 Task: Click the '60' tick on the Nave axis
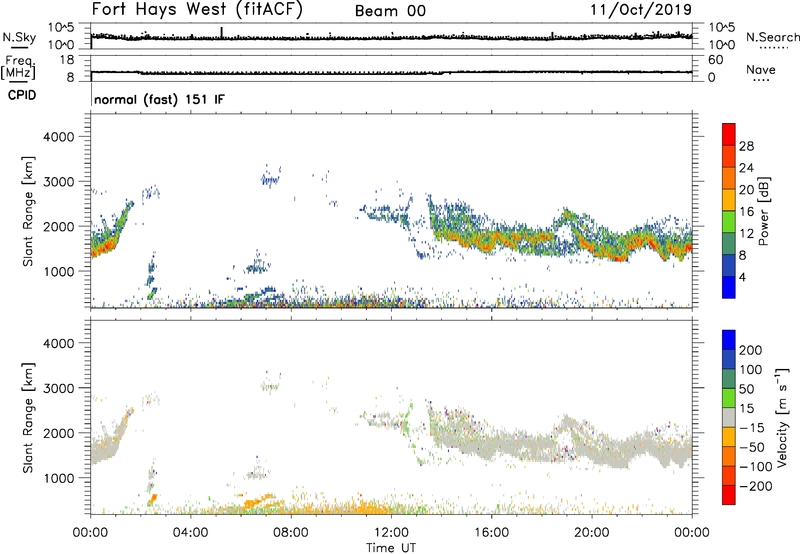715,60
